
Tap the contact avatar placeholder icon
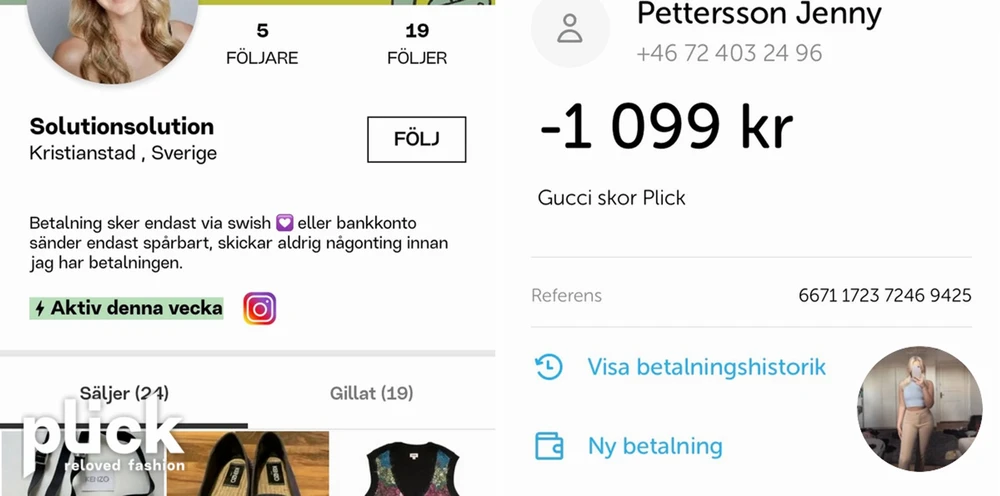point(570,29)
